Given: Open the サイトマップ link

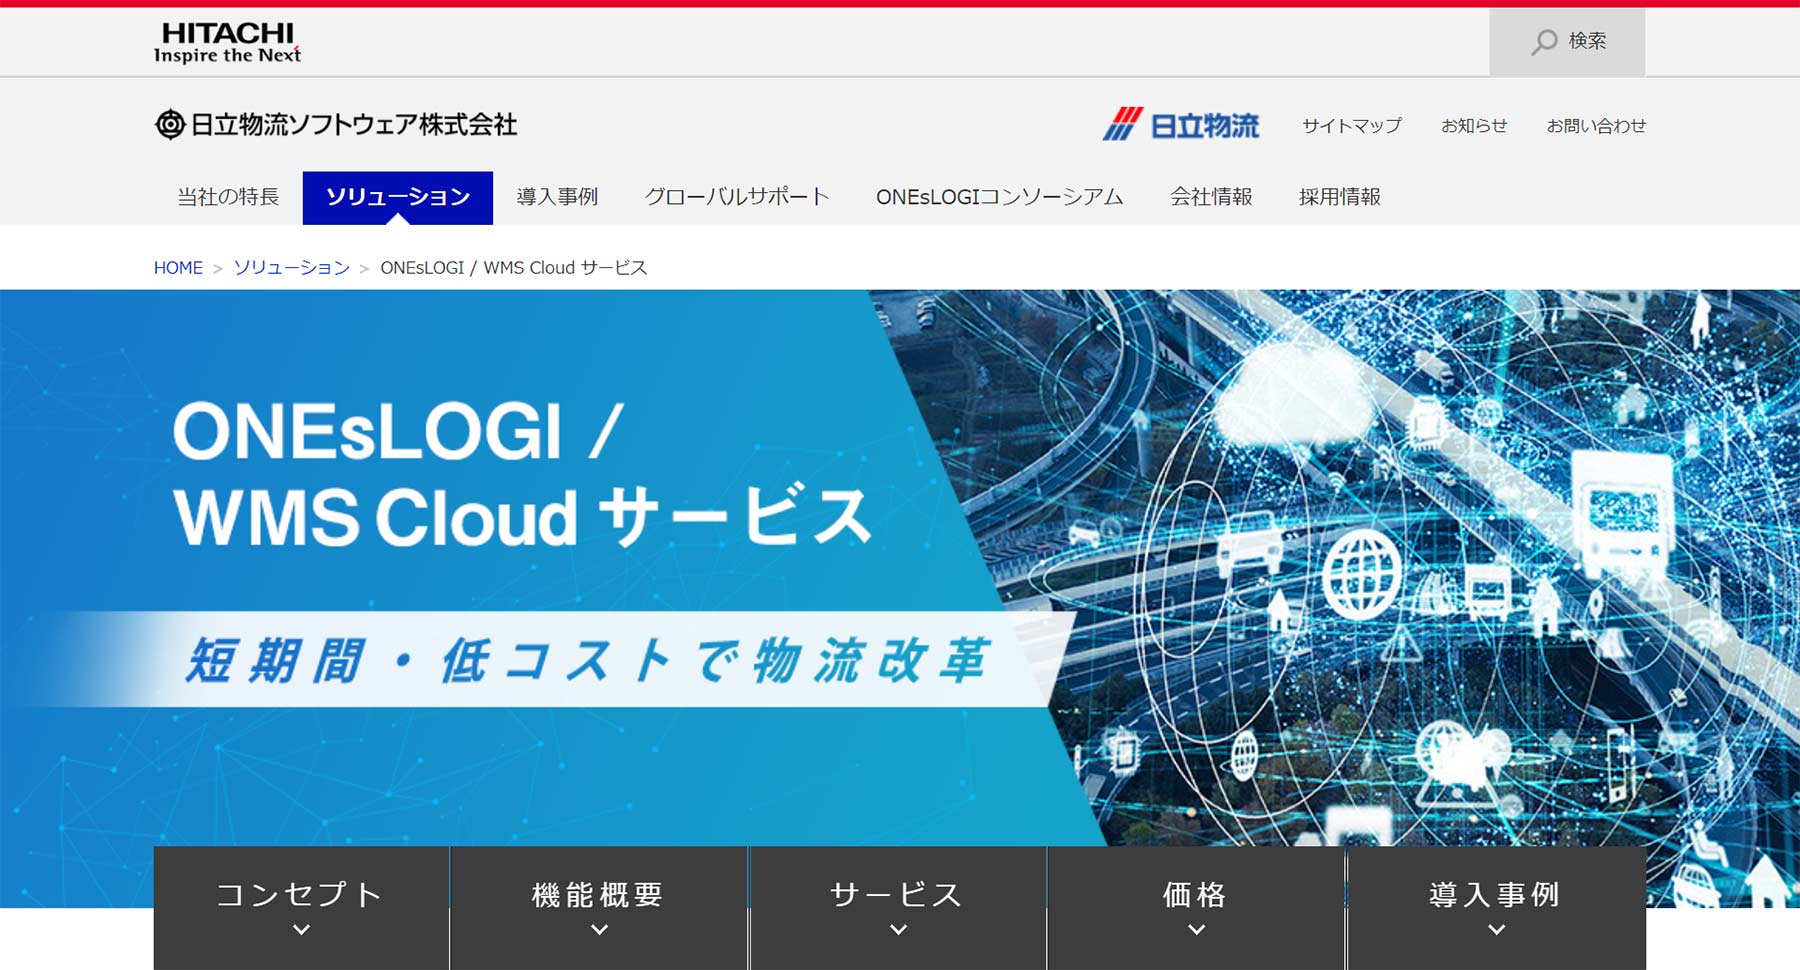Looking at the screenshot, I should coord(1352,126).
